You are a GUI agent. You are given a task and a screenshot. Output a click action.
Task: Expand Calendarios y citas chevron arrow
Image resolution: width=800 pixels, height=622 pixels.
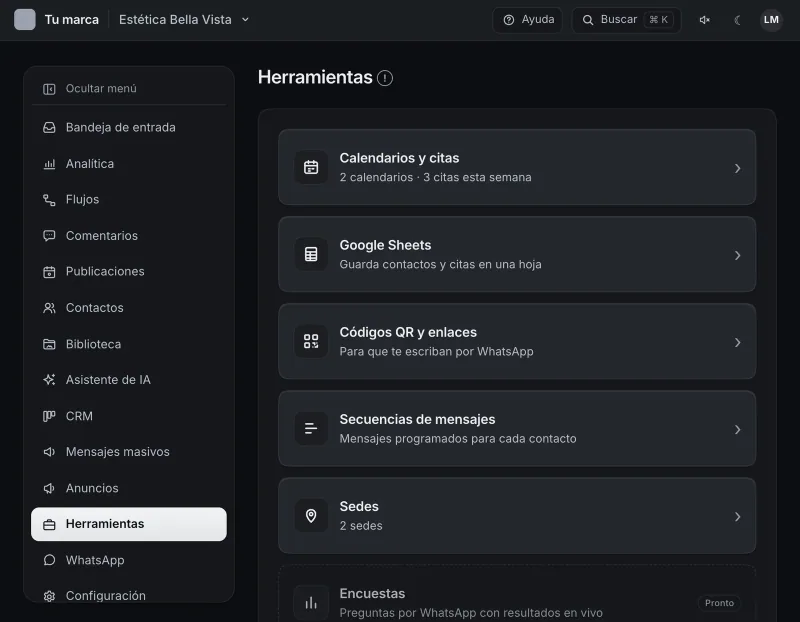click(x=737, y=168)
